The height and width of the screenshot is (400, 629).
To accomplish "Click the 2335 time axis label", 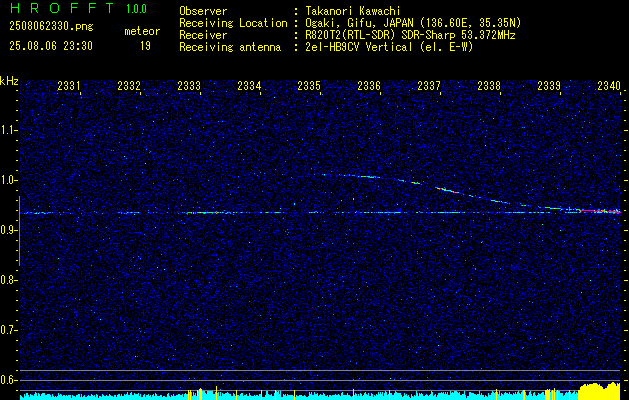I will (x=308, y=85).
